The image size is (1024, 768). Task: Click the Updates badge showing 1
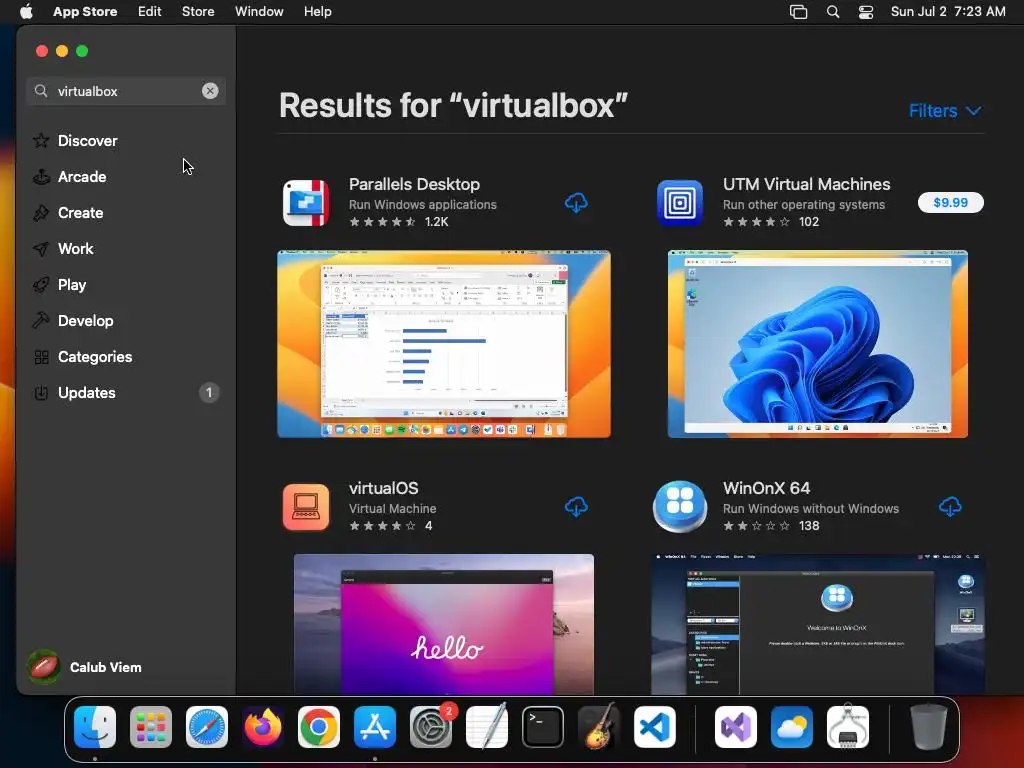[x=209, y=392]
